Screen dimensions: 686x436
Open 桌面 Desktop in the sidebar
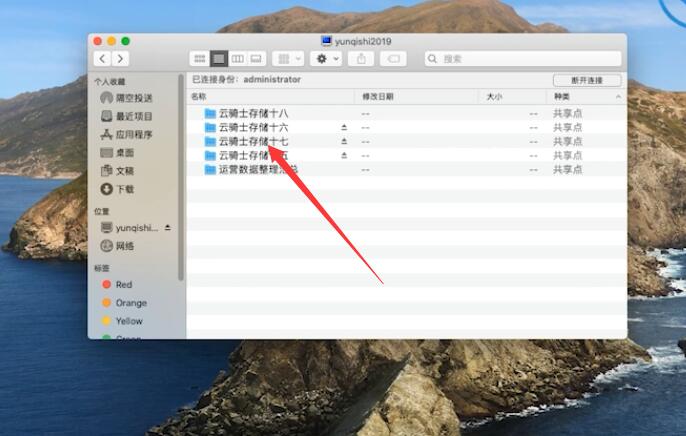[117, 153]
